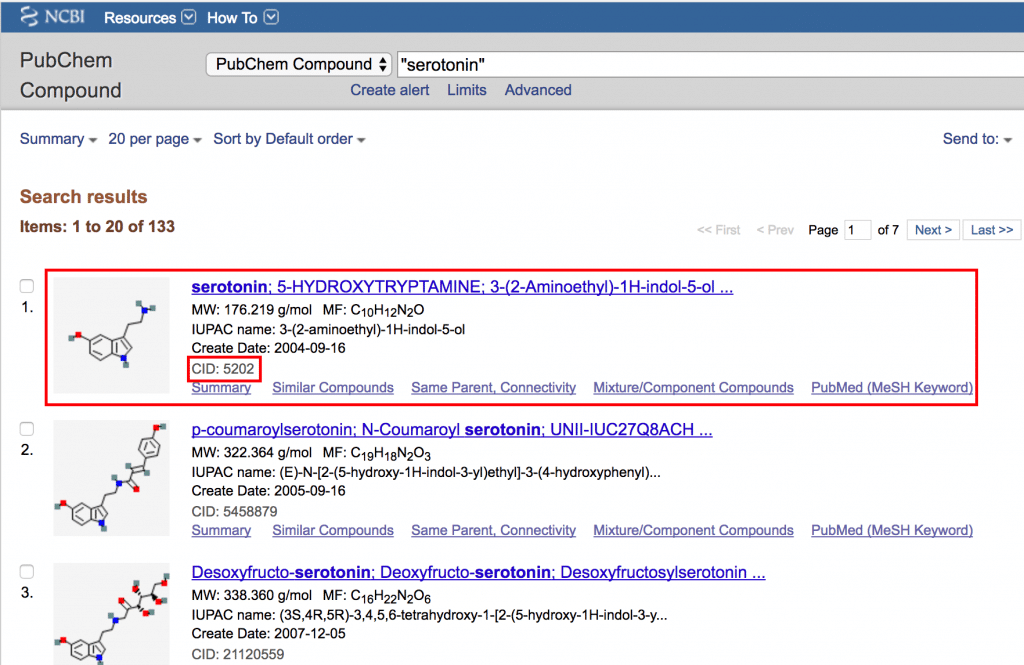Click "MW: 338.360 g/mol" text
The image size is (1024, 665).
(251, 596)
